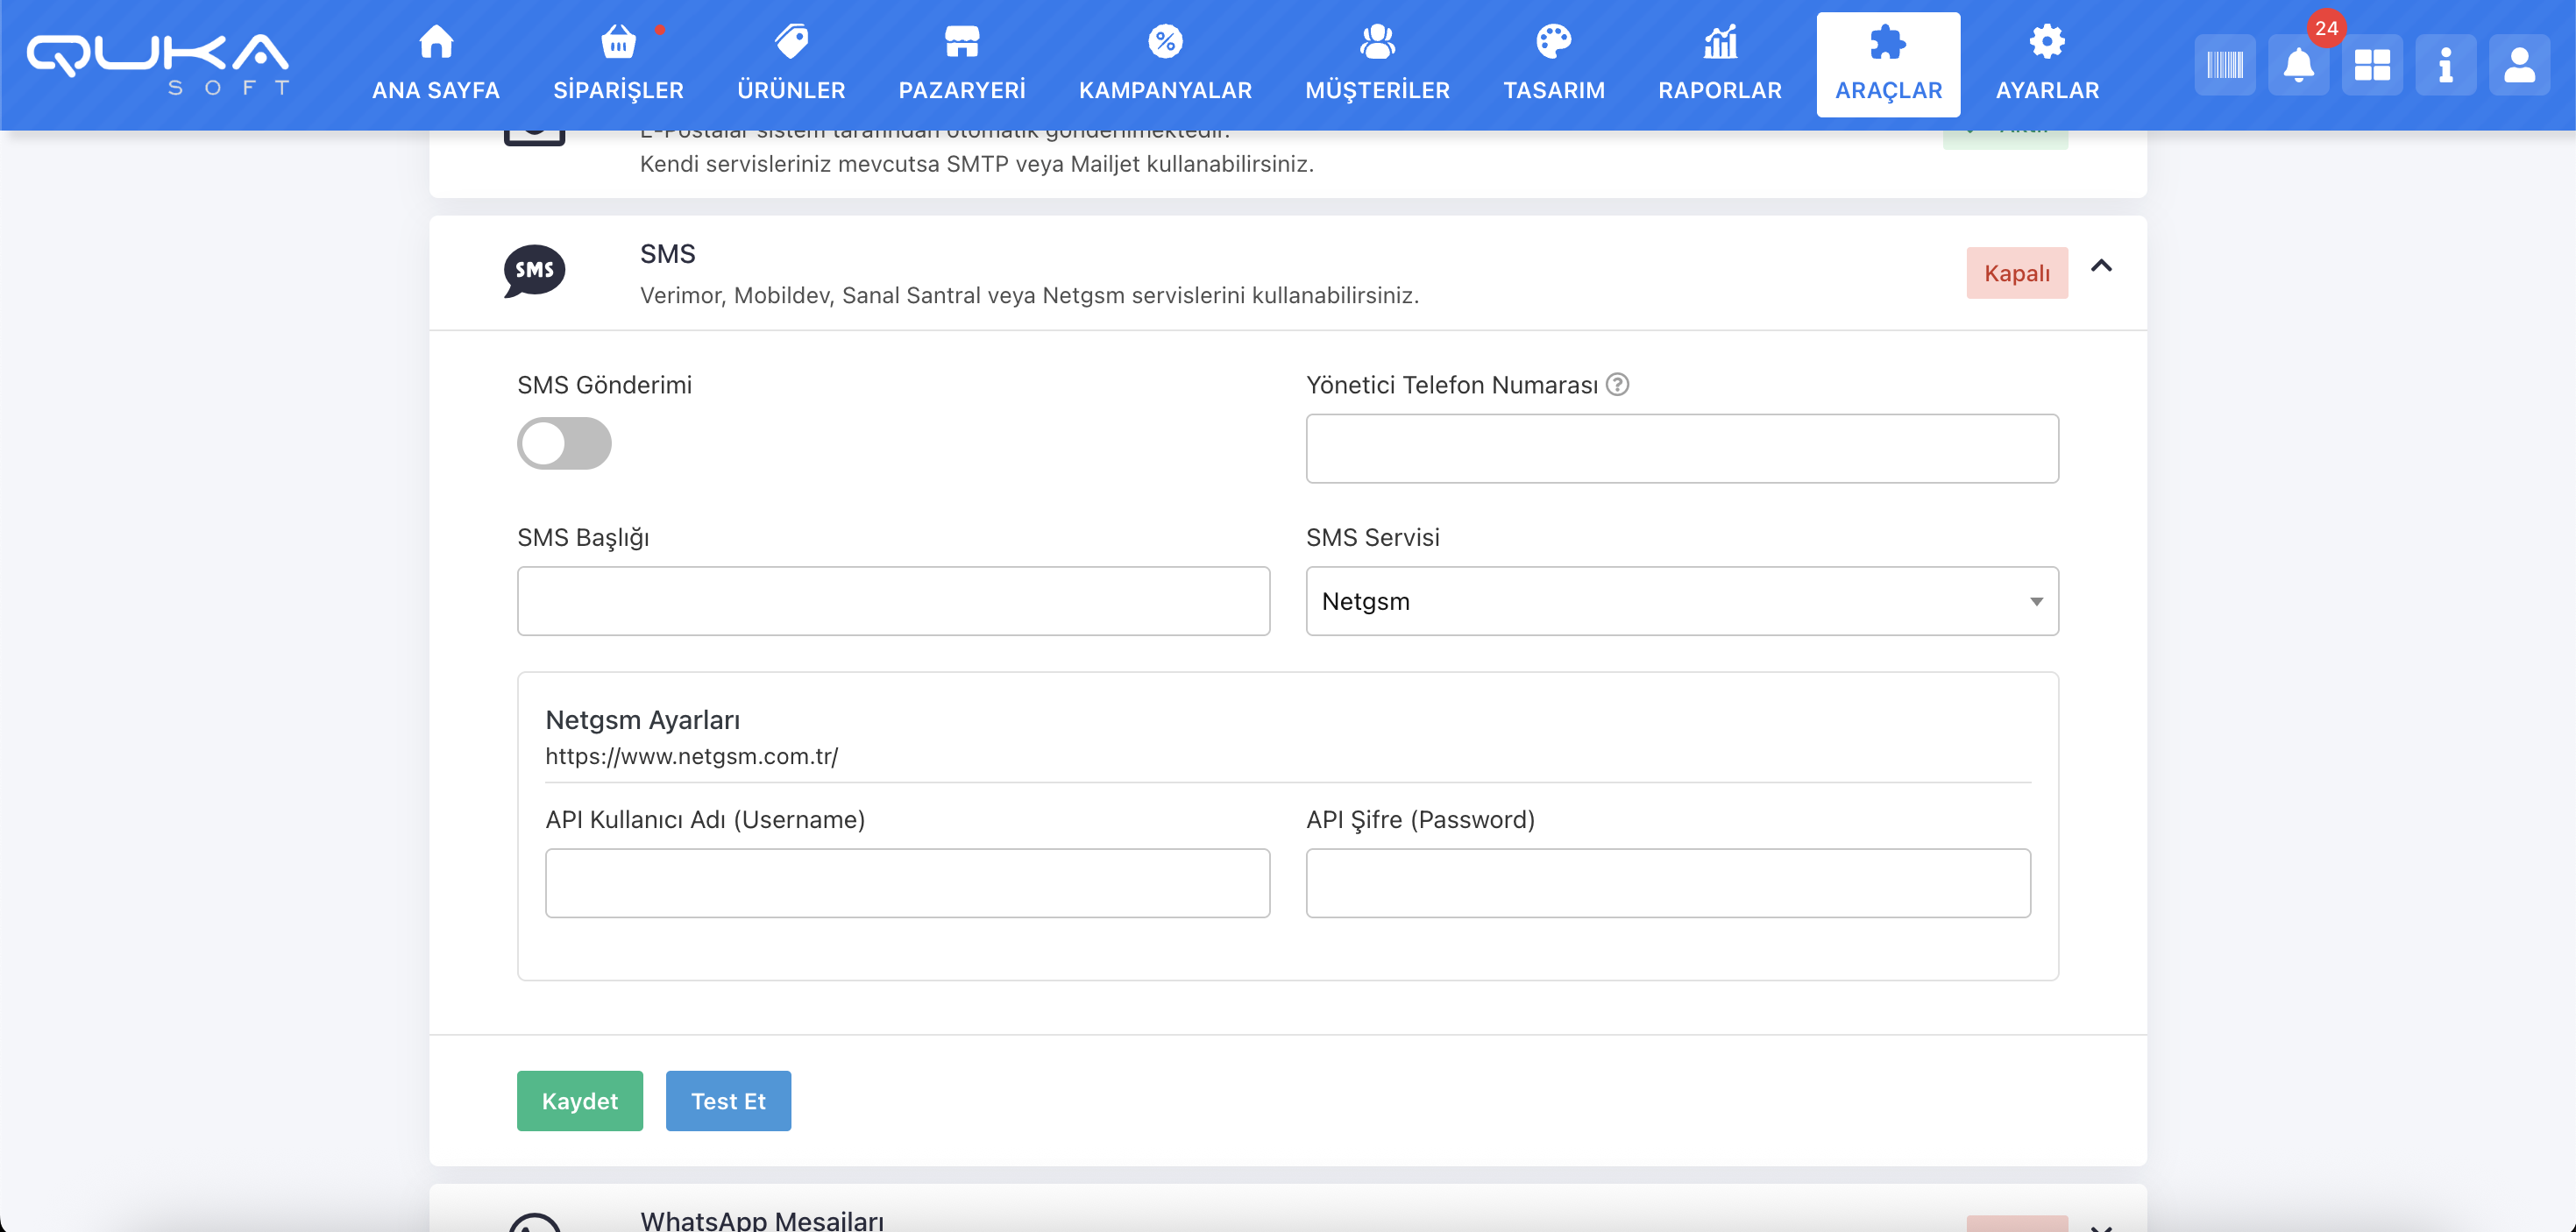Image resolution: width=2576 pixels, height=1232 pixels.
Task: Open the user profile icon
Action: (x=2519, y=66)
